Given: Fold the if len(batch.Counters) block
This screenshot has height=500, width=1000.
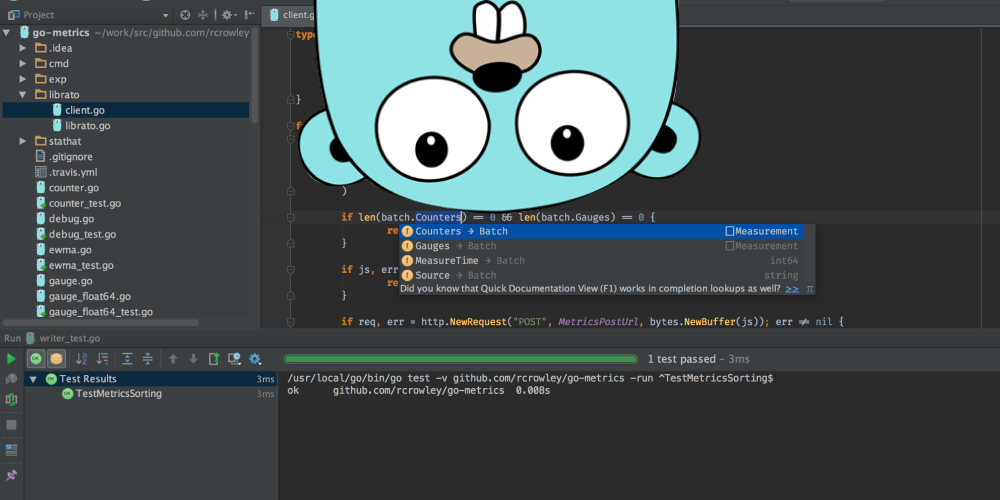Looking at the screenshot, I should (x=291, y=217).
